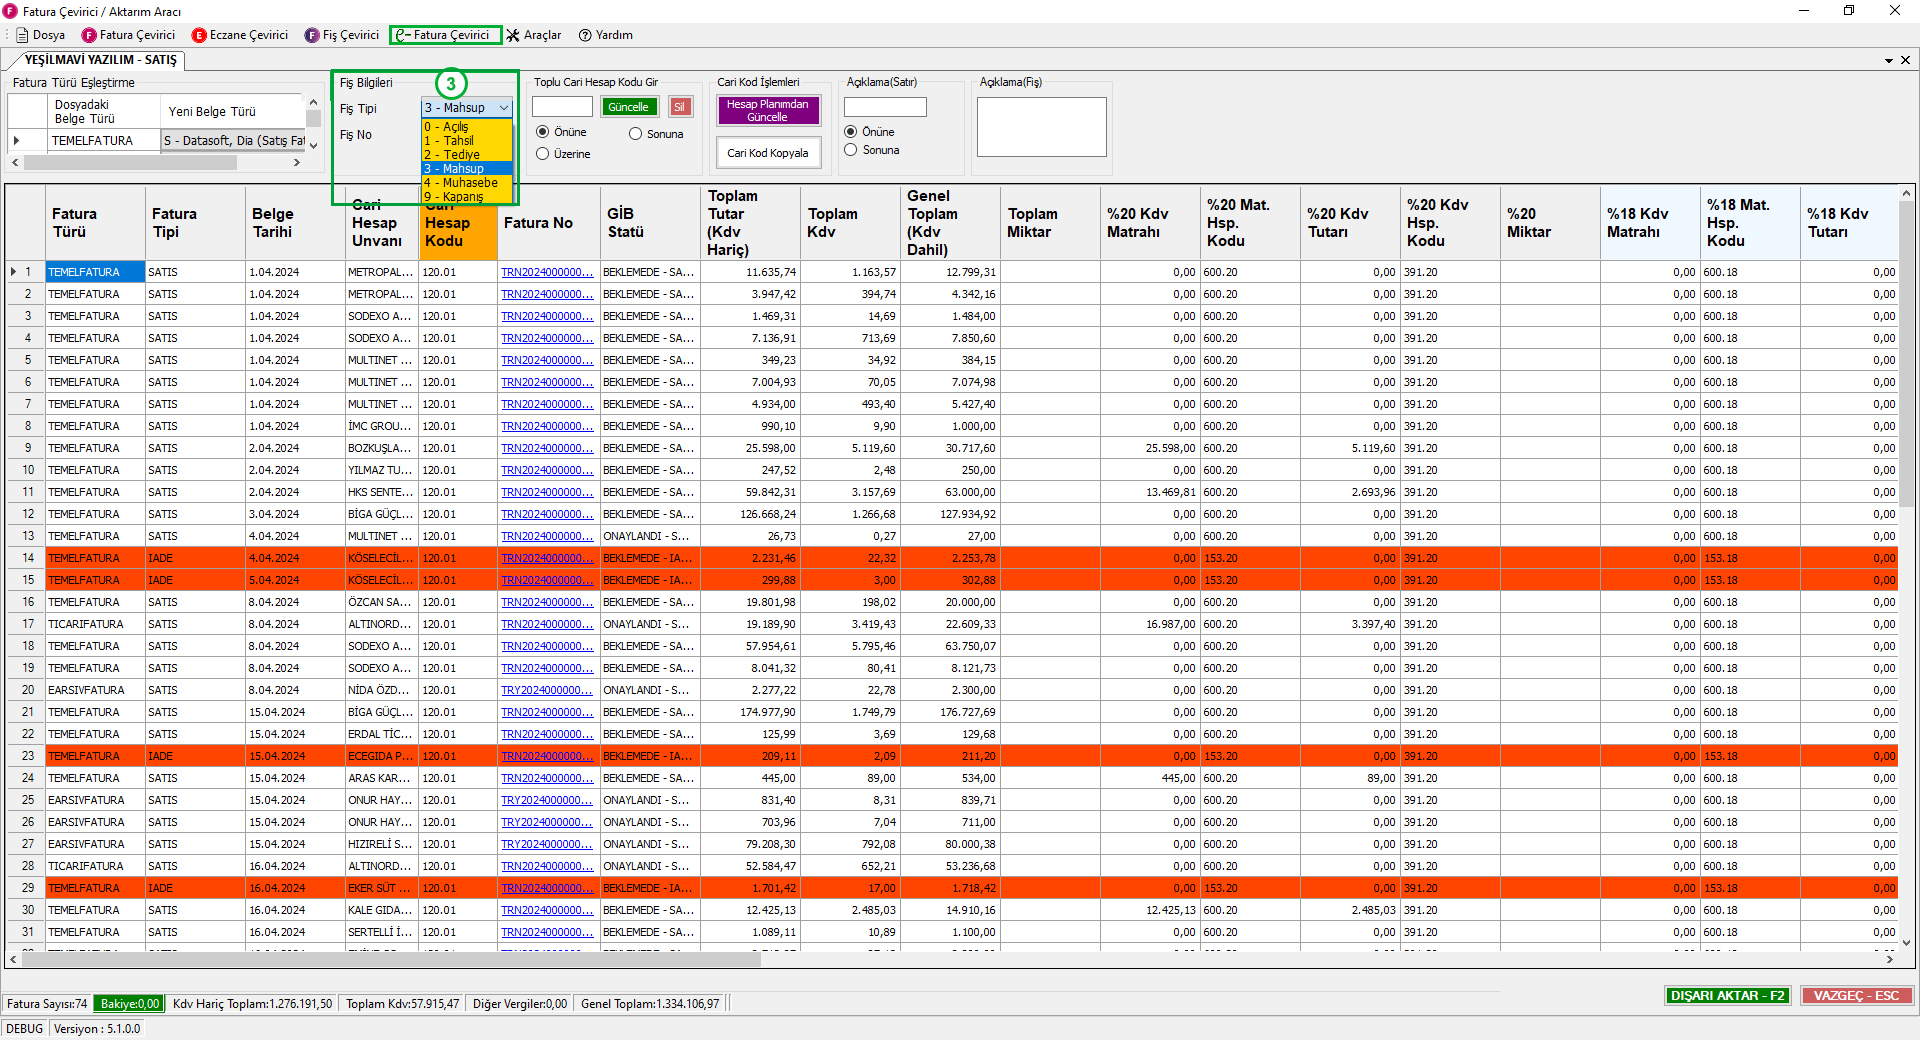
Task: Click the Fiş Çevirici purple icon
Action: tap(312, 35)
